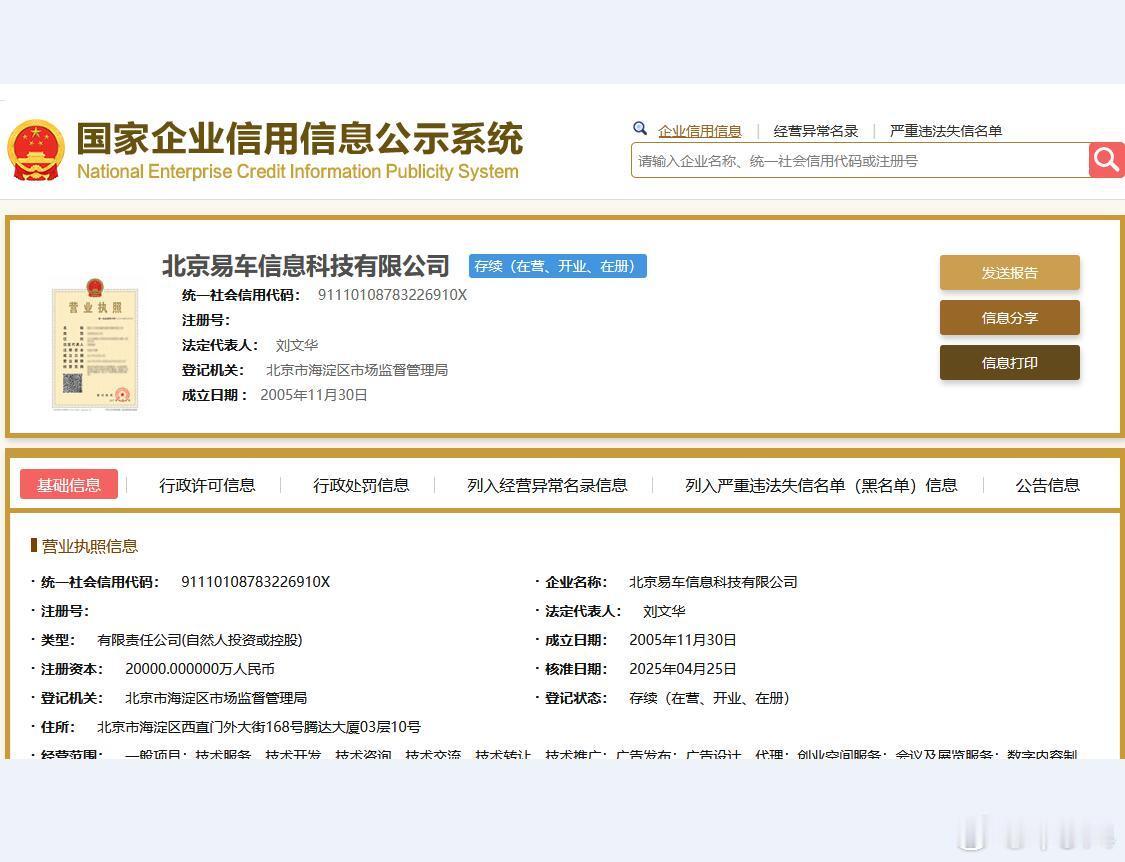Switch to the 基础信息 tab
This screenshot has height=862, width=1125.
(69, 485)
